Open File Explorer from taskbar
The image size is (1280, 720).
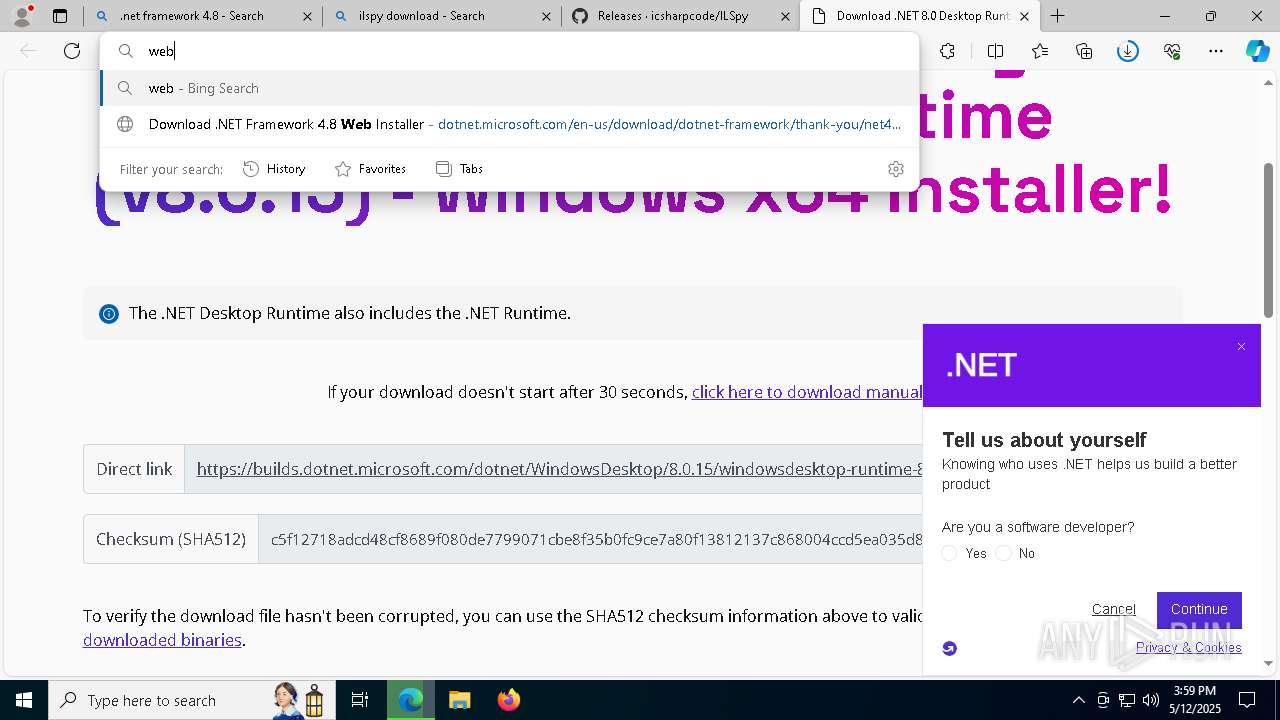coord(459,700)
